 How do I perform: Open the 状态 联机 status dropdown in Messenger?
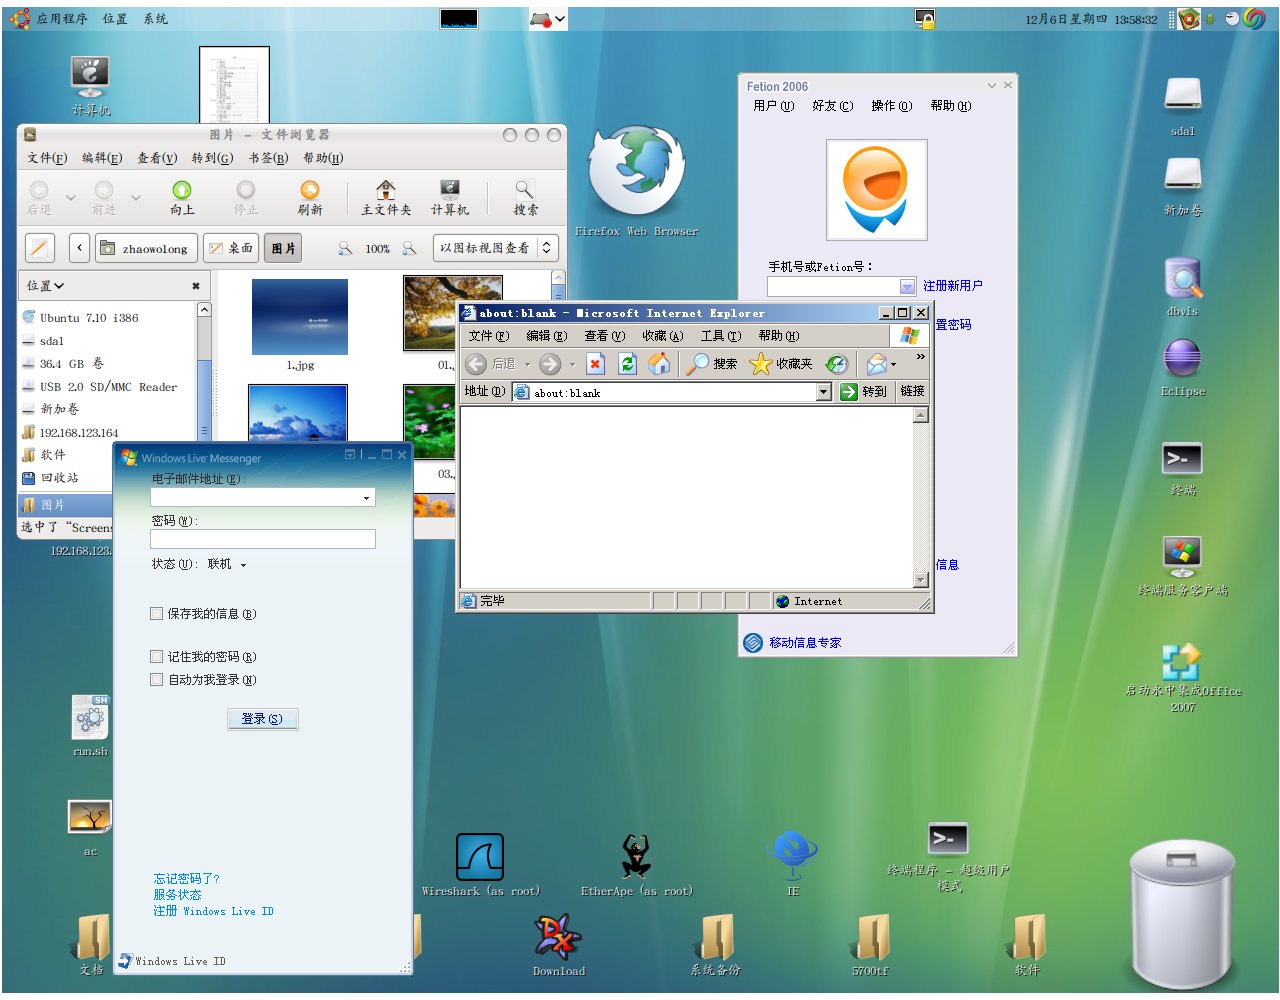coord(226,564)
